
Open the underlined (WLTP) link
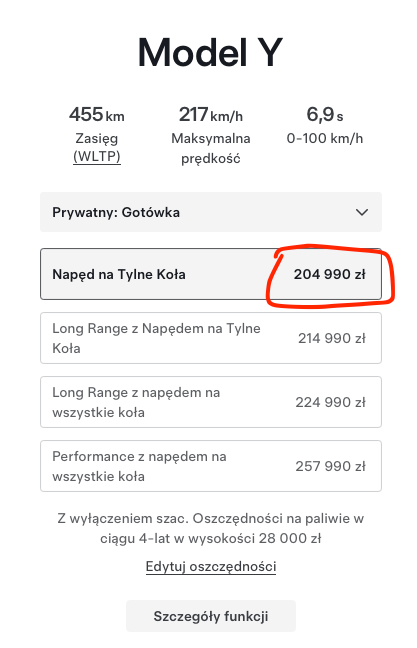click(97, 157)
